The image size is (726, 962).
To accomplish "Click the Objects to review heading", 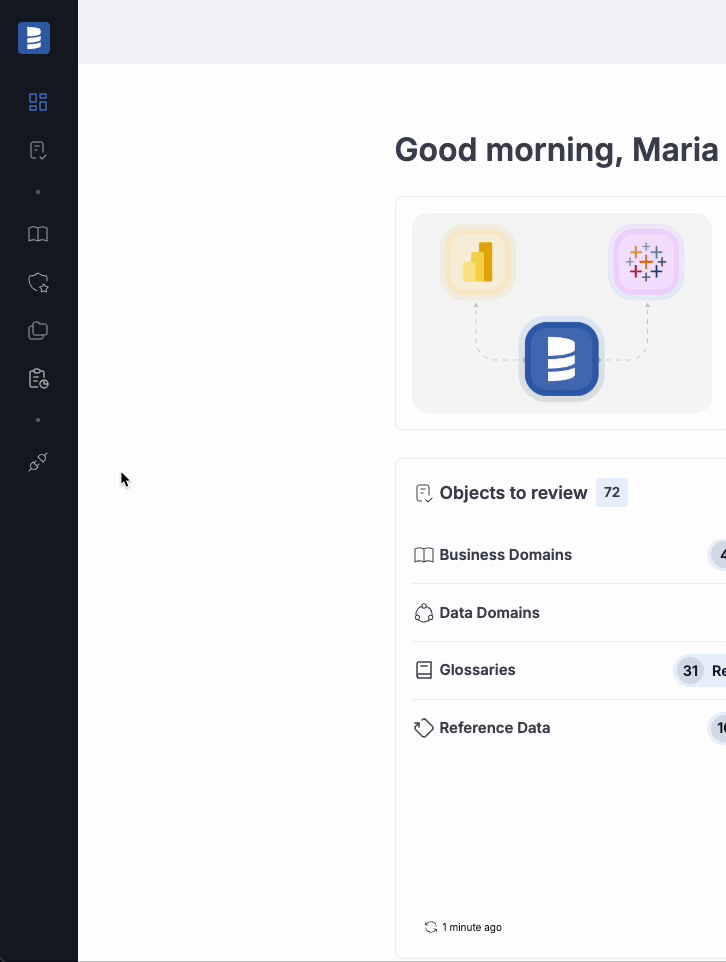I will (513, 493).
